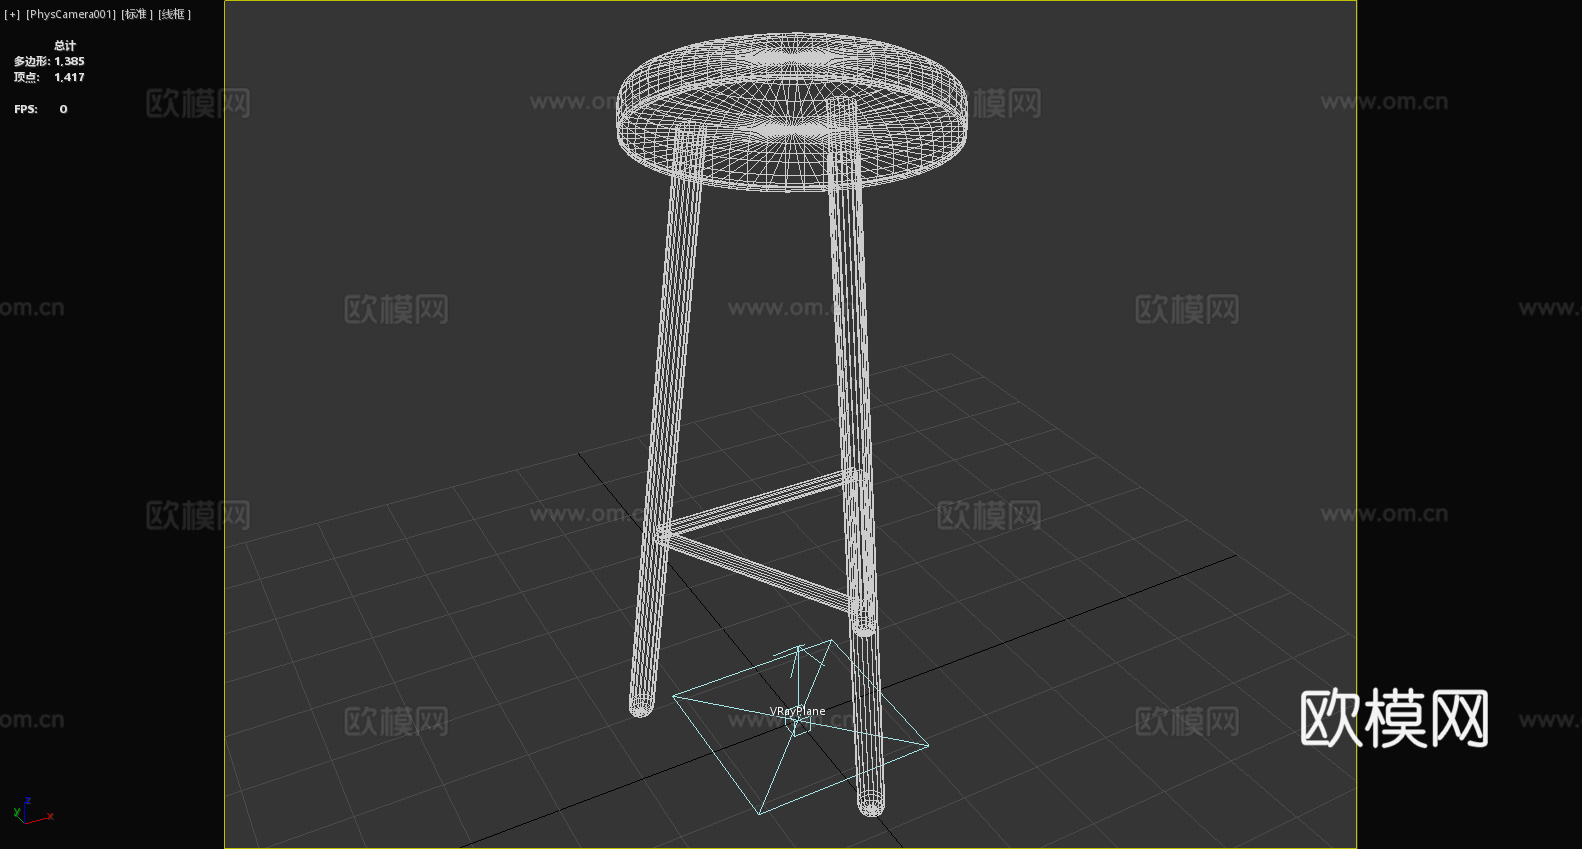The image size is (1582, 849).
Task: Open the 线框 shading mode menu
Action: (x=174, y=14)
